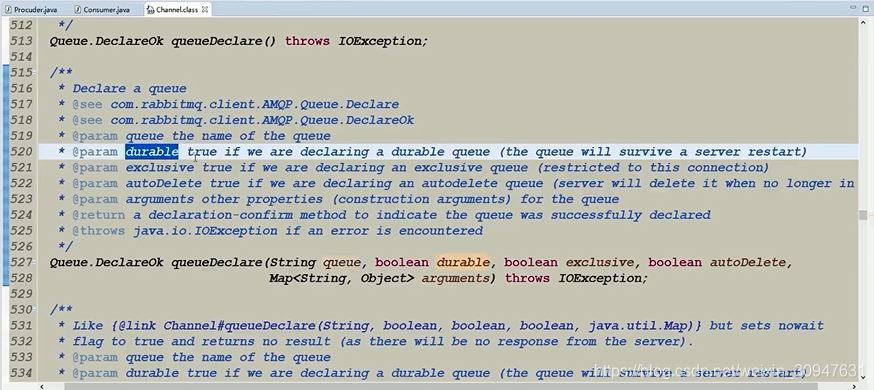Click line number 529 in the gutter
The width and height of the screenshot is (874, 390).
pos(21,294)
